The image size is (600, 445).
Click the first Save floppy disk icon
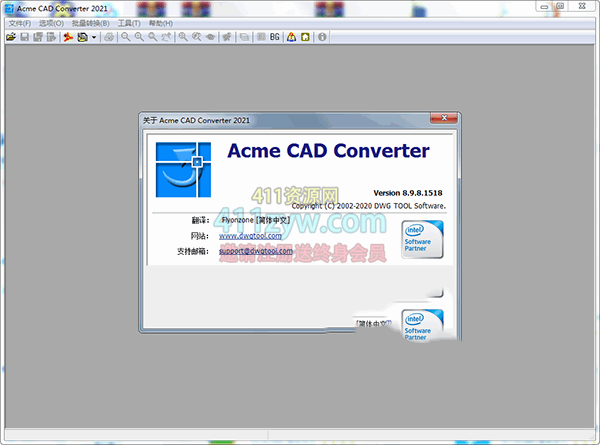[x=25, y=37]
